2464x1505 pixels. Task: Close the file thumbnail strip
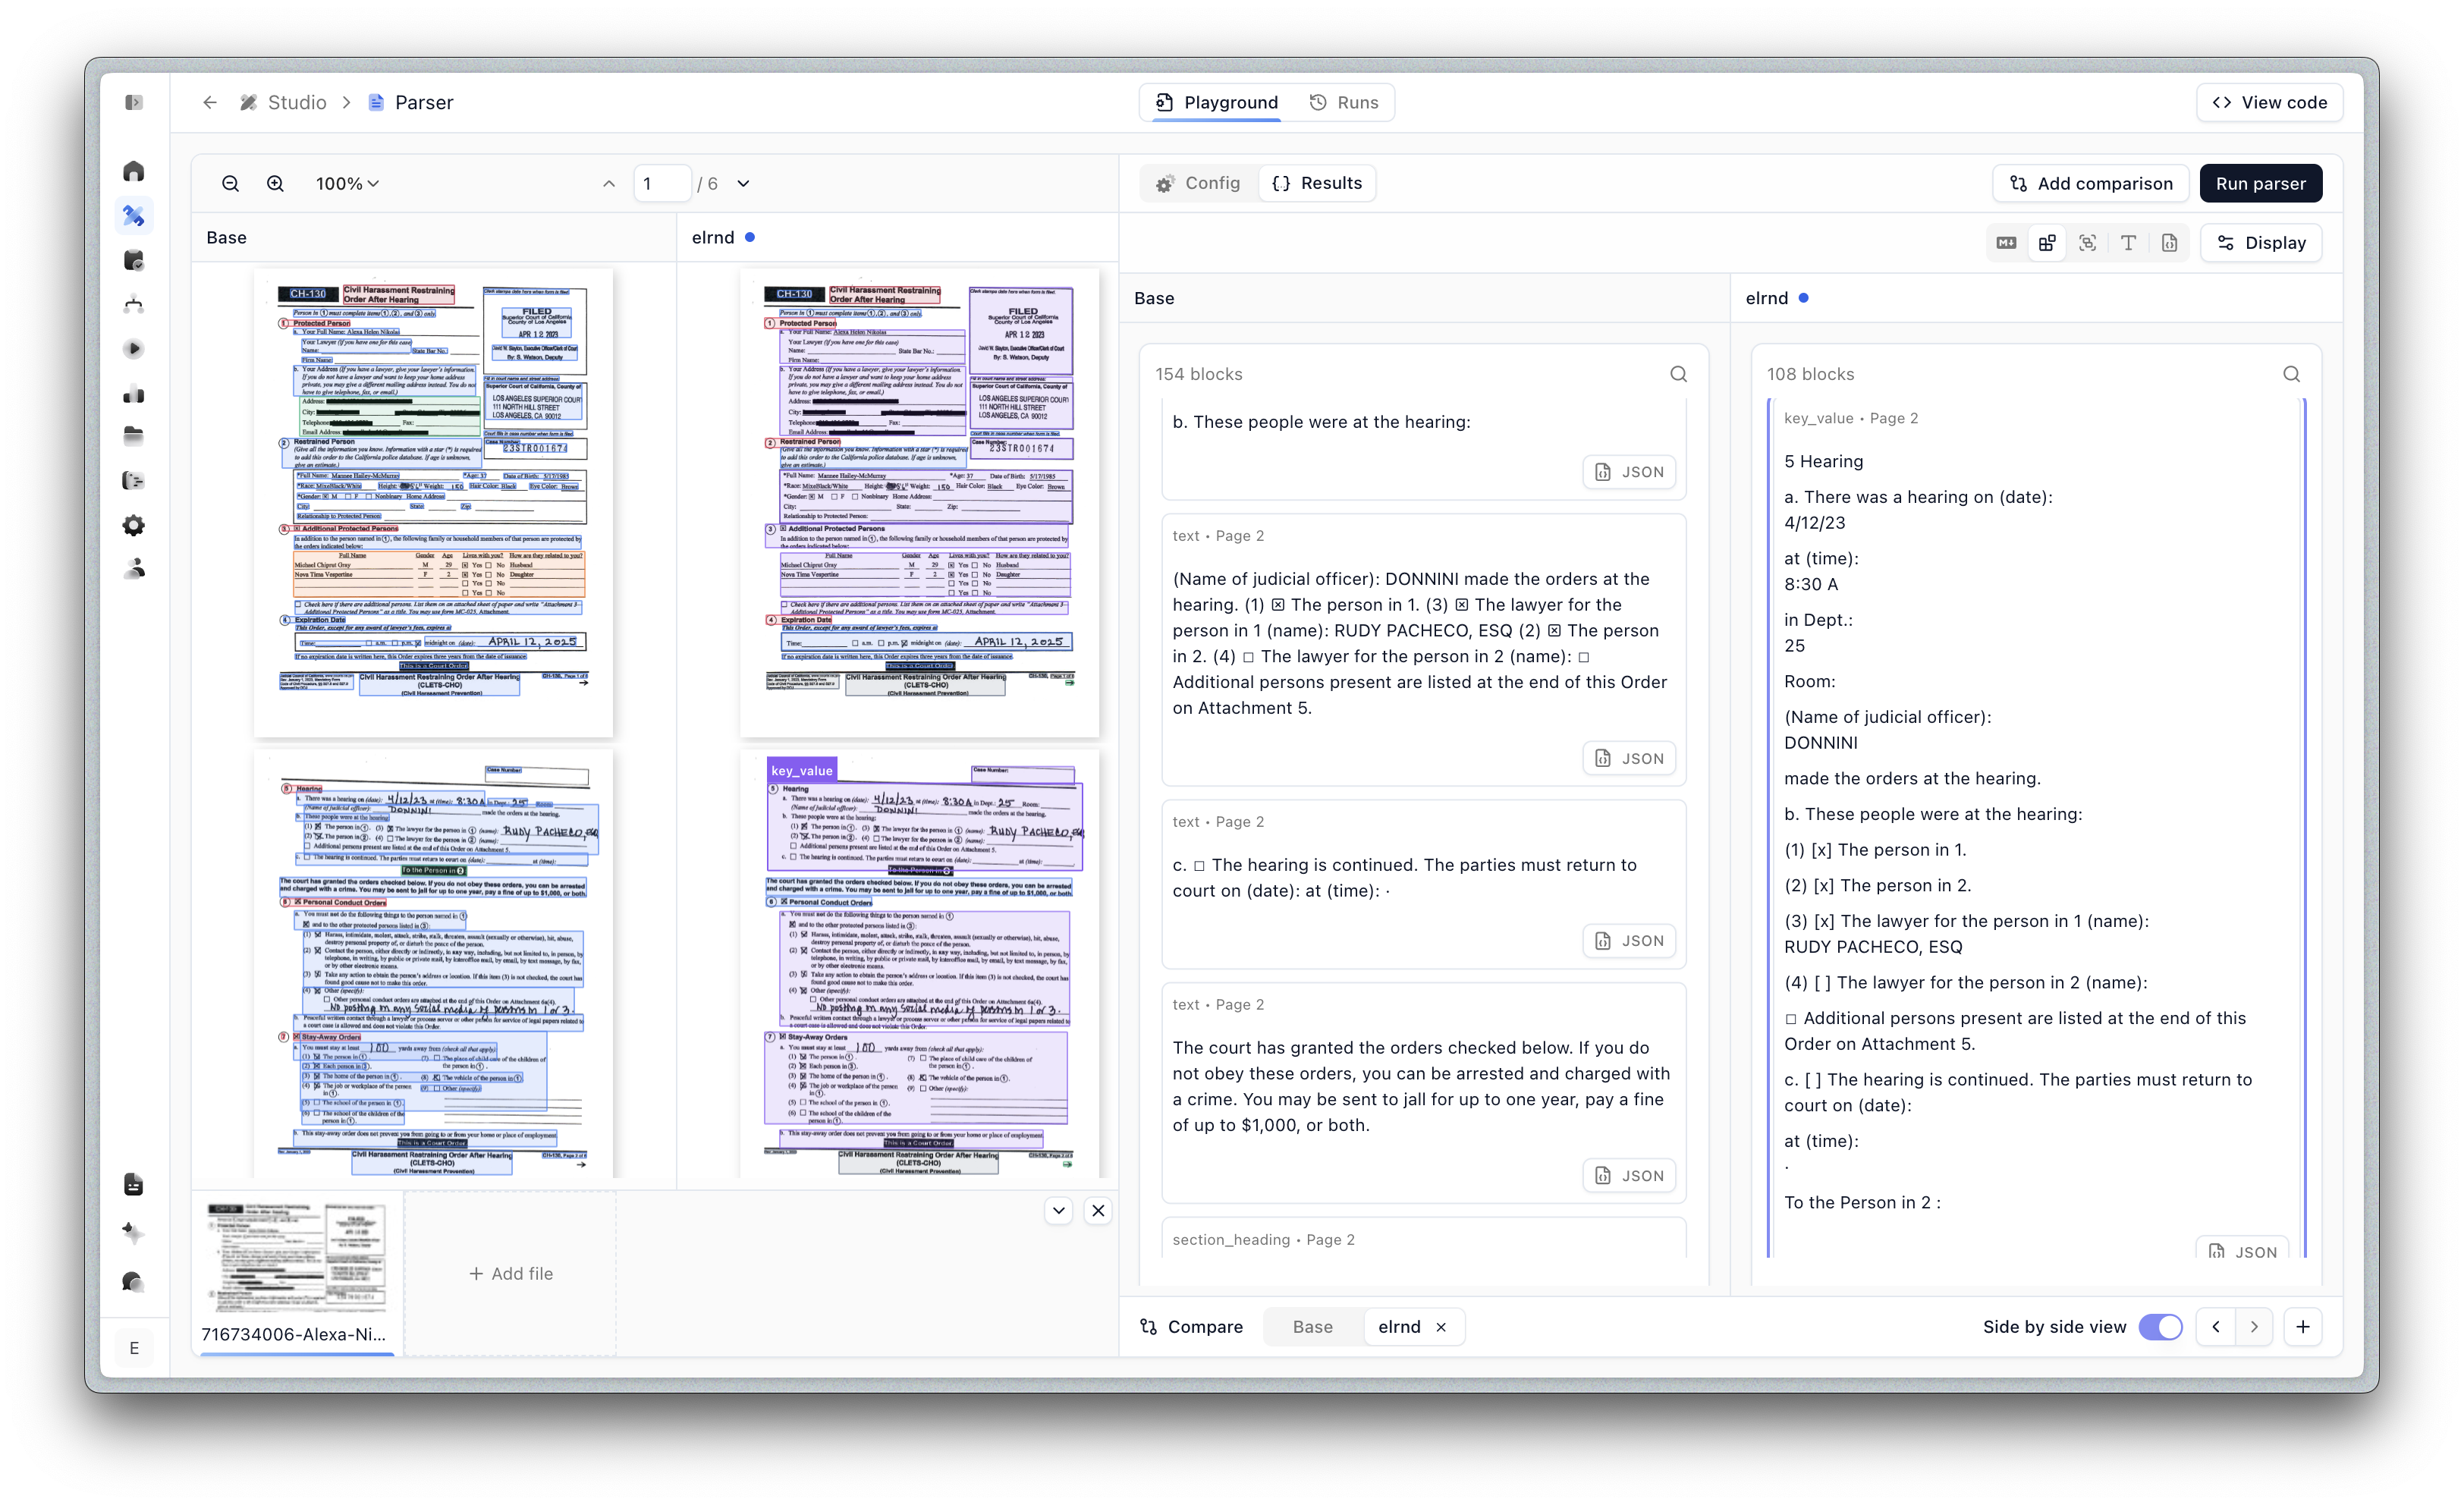[x=1098, y=1211]
